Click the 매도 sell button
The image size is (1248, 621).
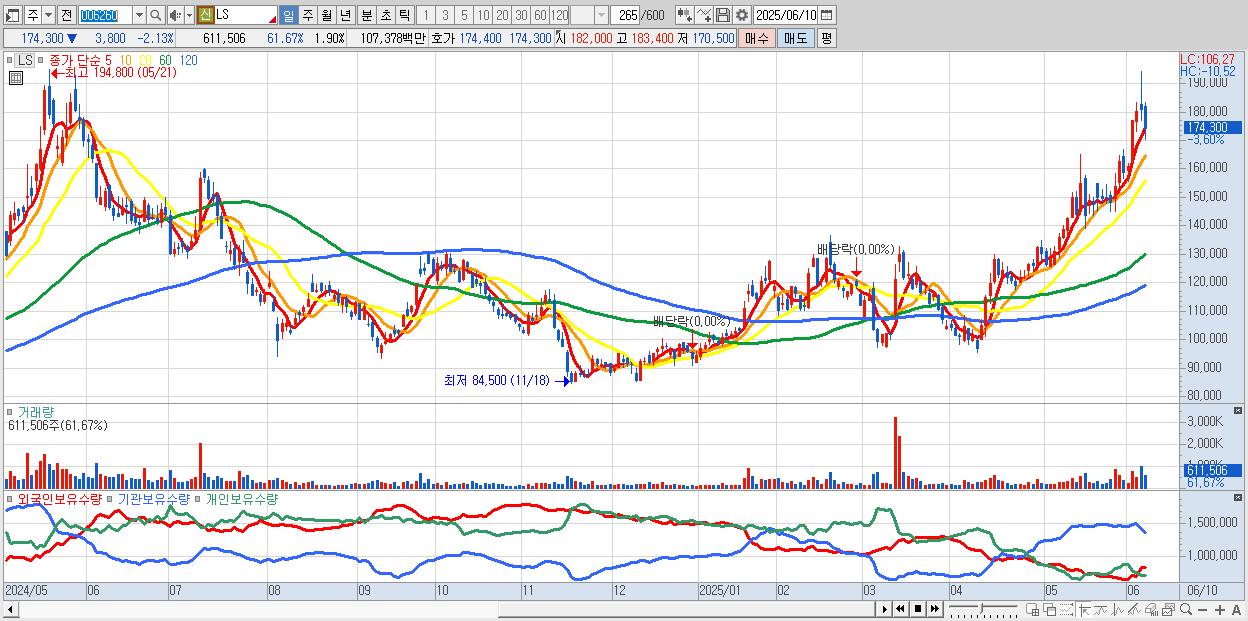click(795, 38)
